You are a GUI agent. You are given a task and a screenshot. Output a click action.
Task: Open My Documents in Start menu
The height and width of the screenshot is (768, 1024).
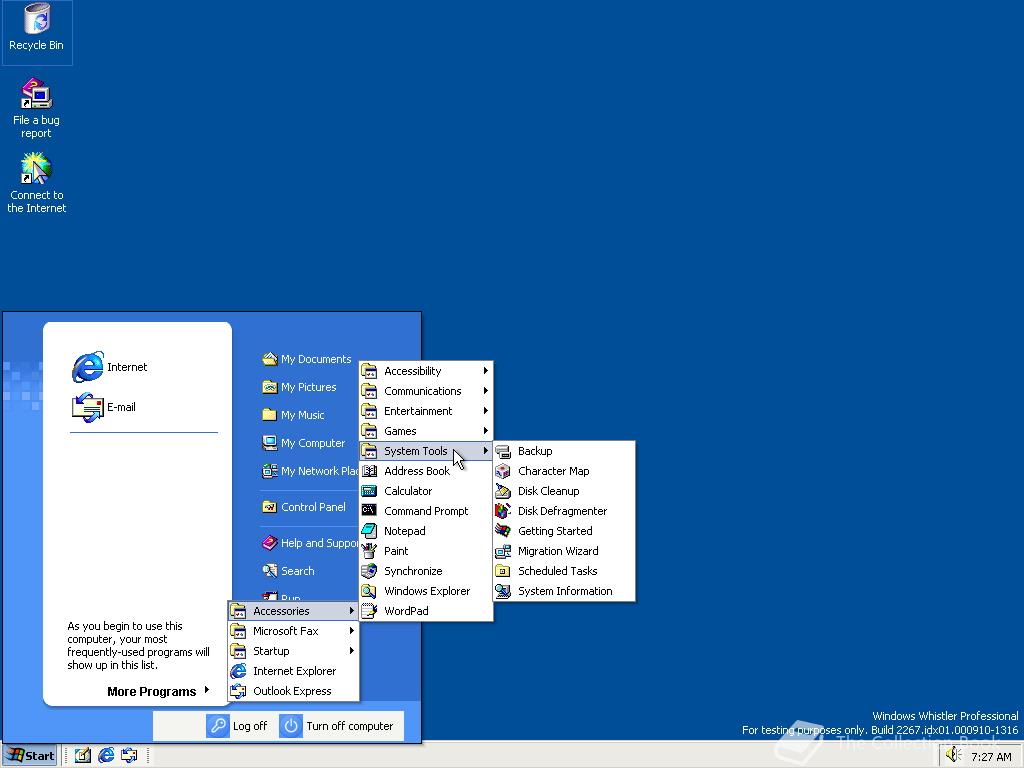pos(307,359)
